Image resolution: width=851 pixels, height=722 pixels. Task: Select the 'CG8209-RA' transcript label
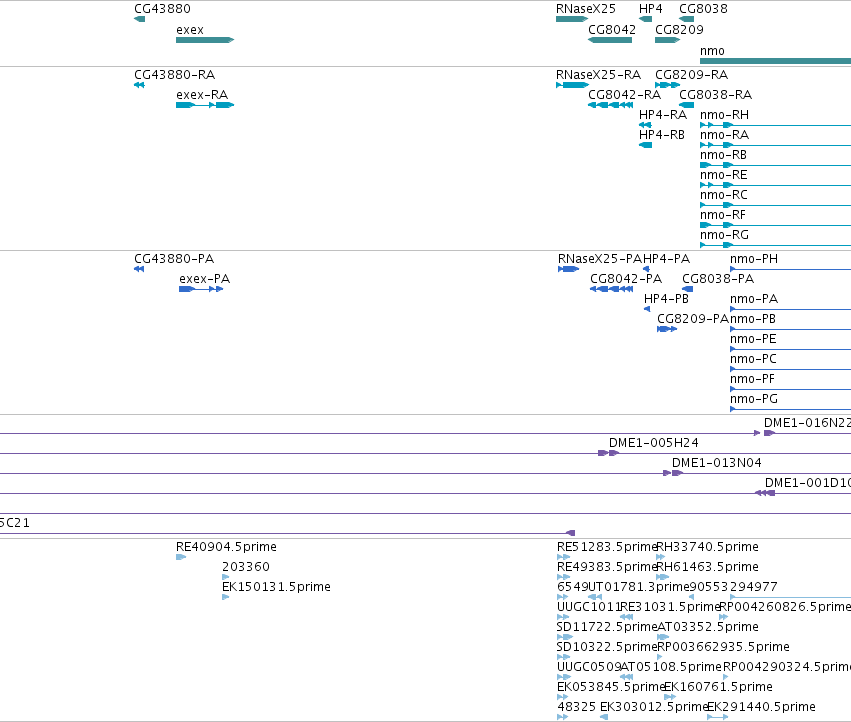pyautogui.click(x=691, y=74)
